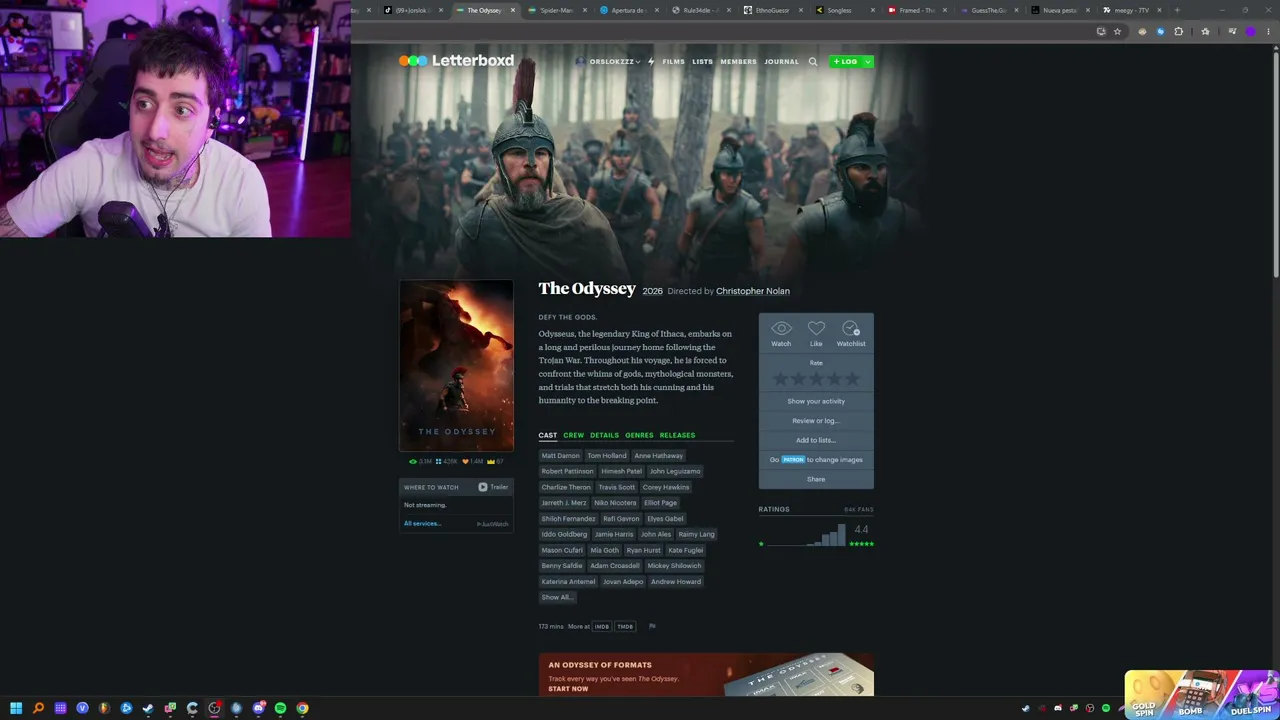Open the IMDb link
1280x720 pixels.
click(x=602, y=627)
